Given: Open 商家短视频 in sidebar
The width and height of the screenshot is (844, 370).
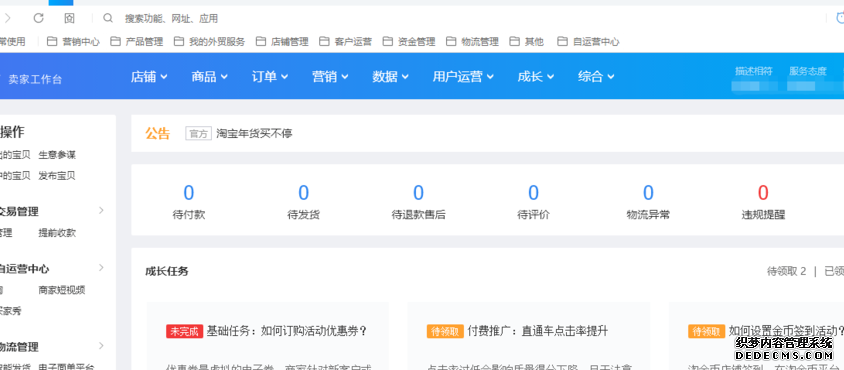Looking at the screenshot, I should pyautogui.click(x=62, y=290).
